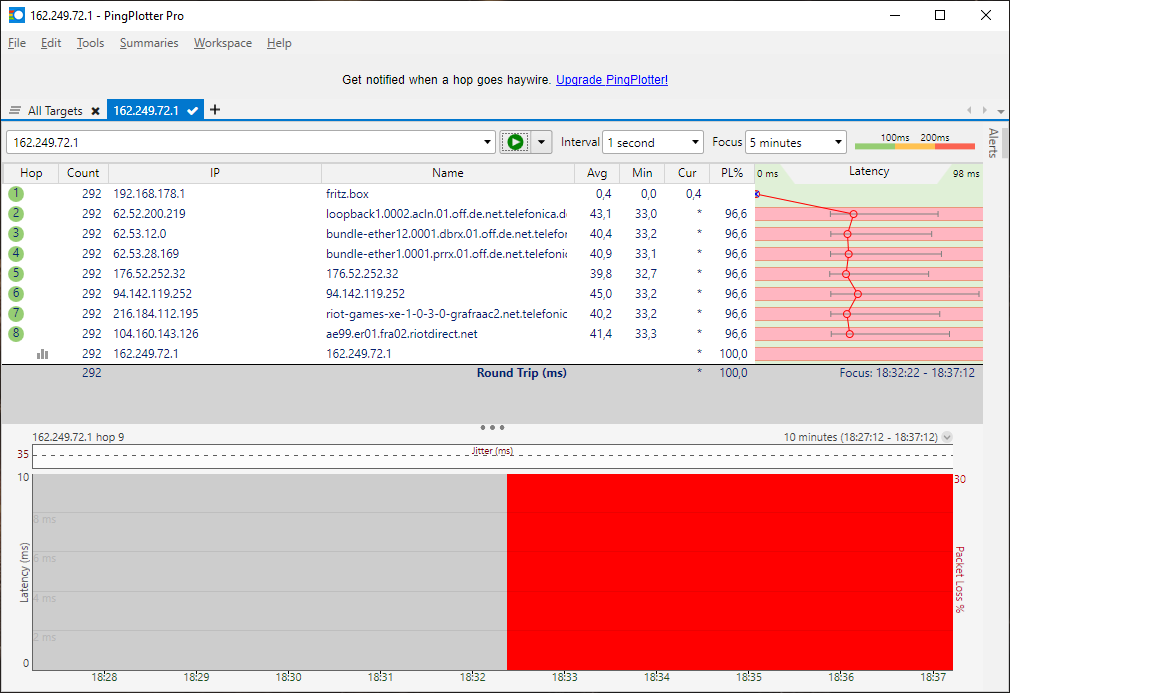Click the vertical scrollbar thumb at right edge
Viewport: 1152px width, 693px height.
pyautogui.click(x=1005, y=142)
